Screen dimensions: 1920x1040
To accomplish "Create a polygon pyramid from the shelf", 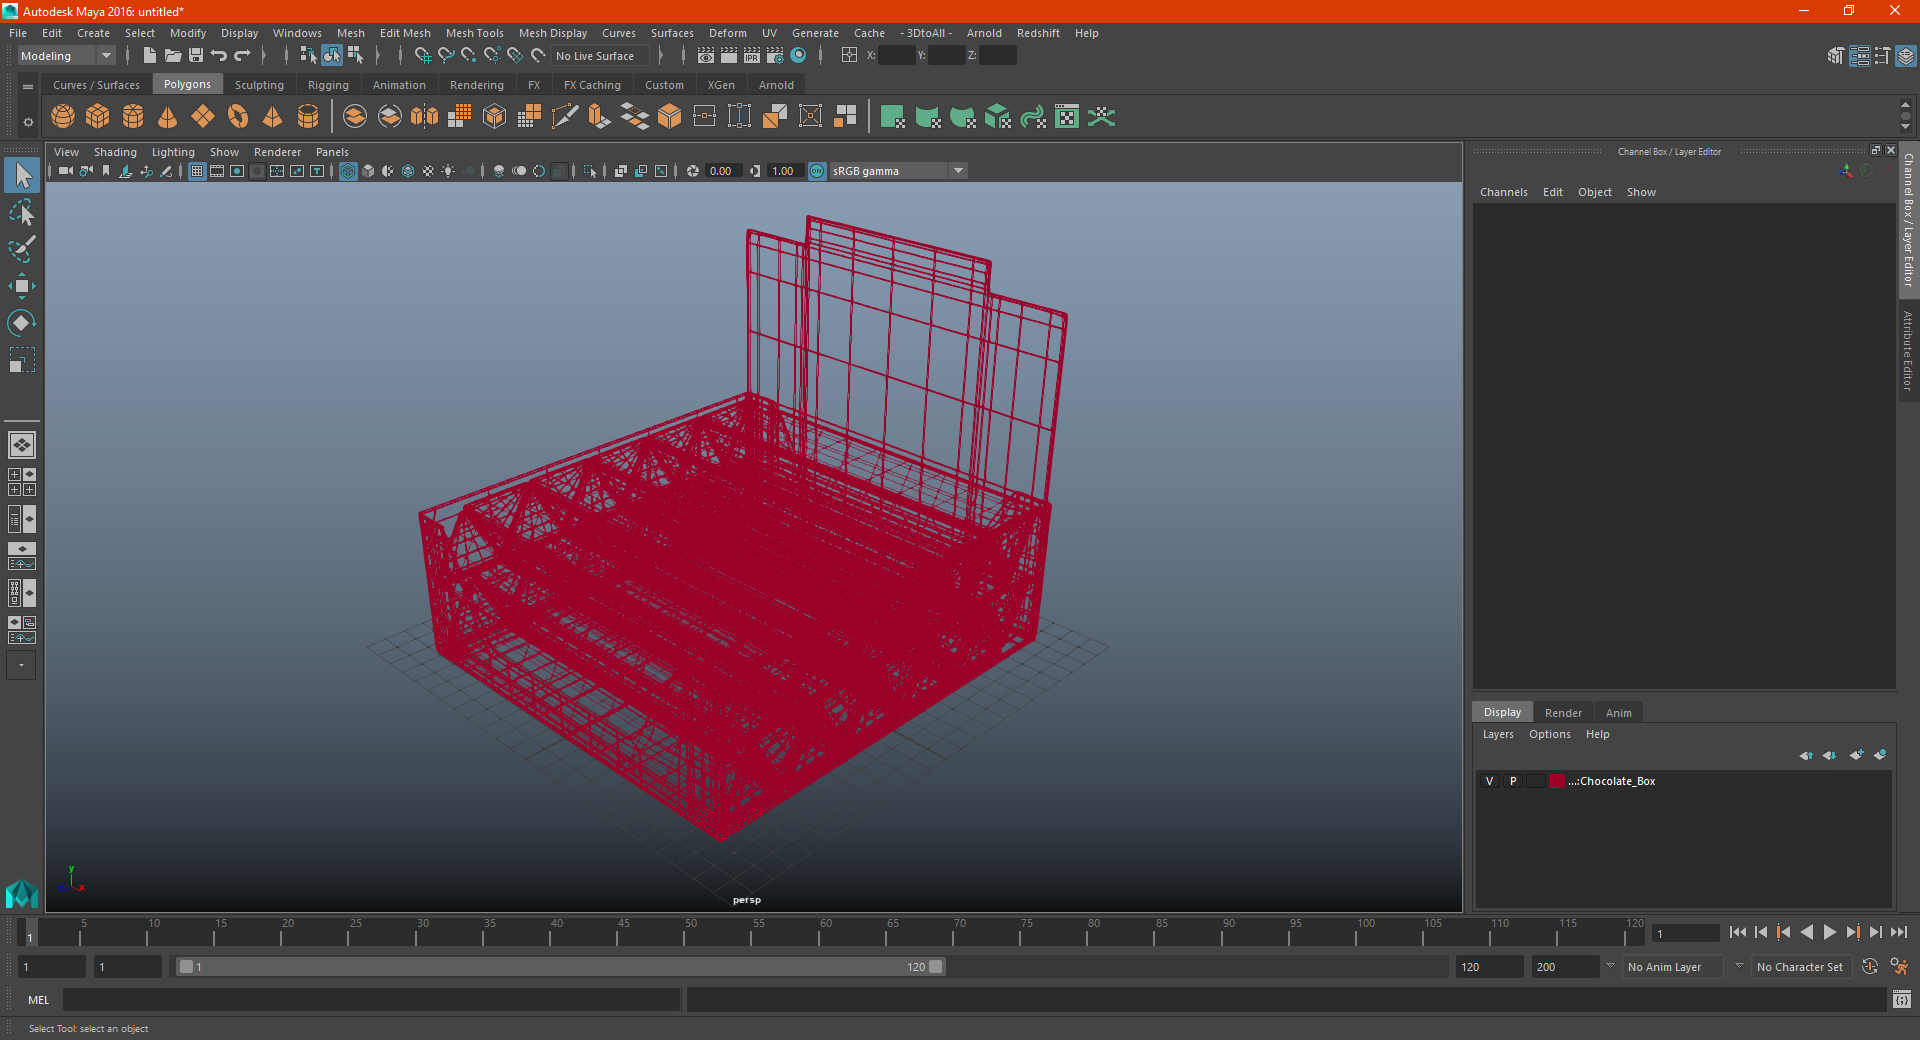I will (272, 117).
